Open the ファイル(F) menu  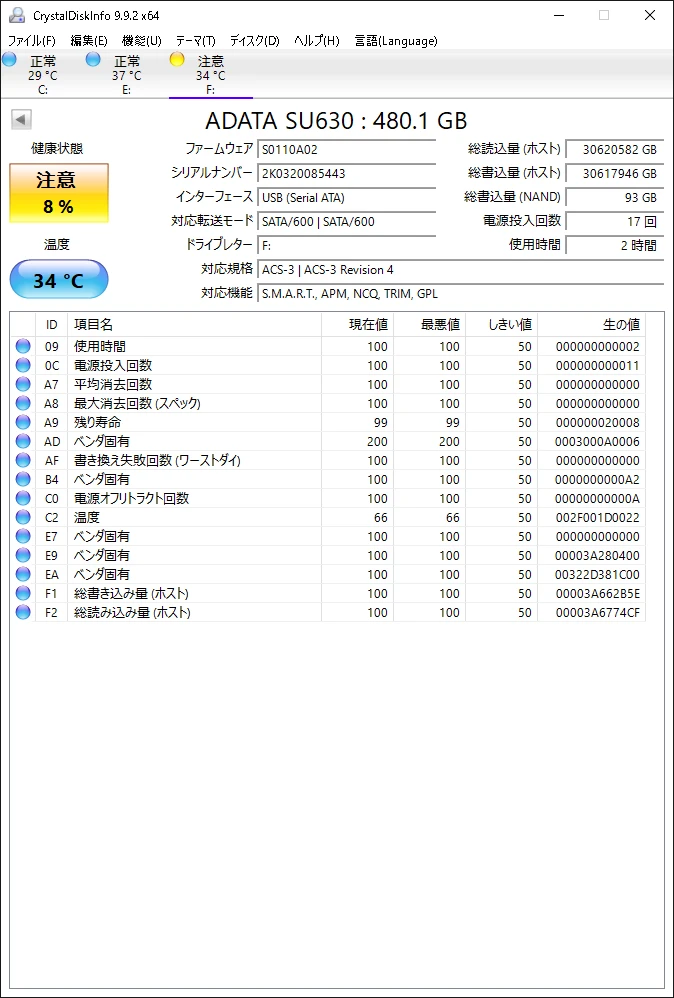(31, 41)
